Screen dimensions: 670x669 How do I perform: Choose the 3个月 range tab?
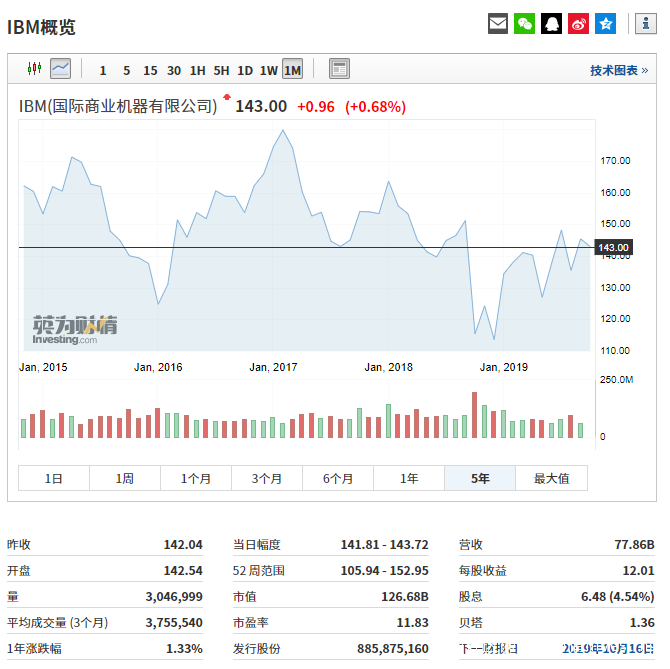[267, 478]
